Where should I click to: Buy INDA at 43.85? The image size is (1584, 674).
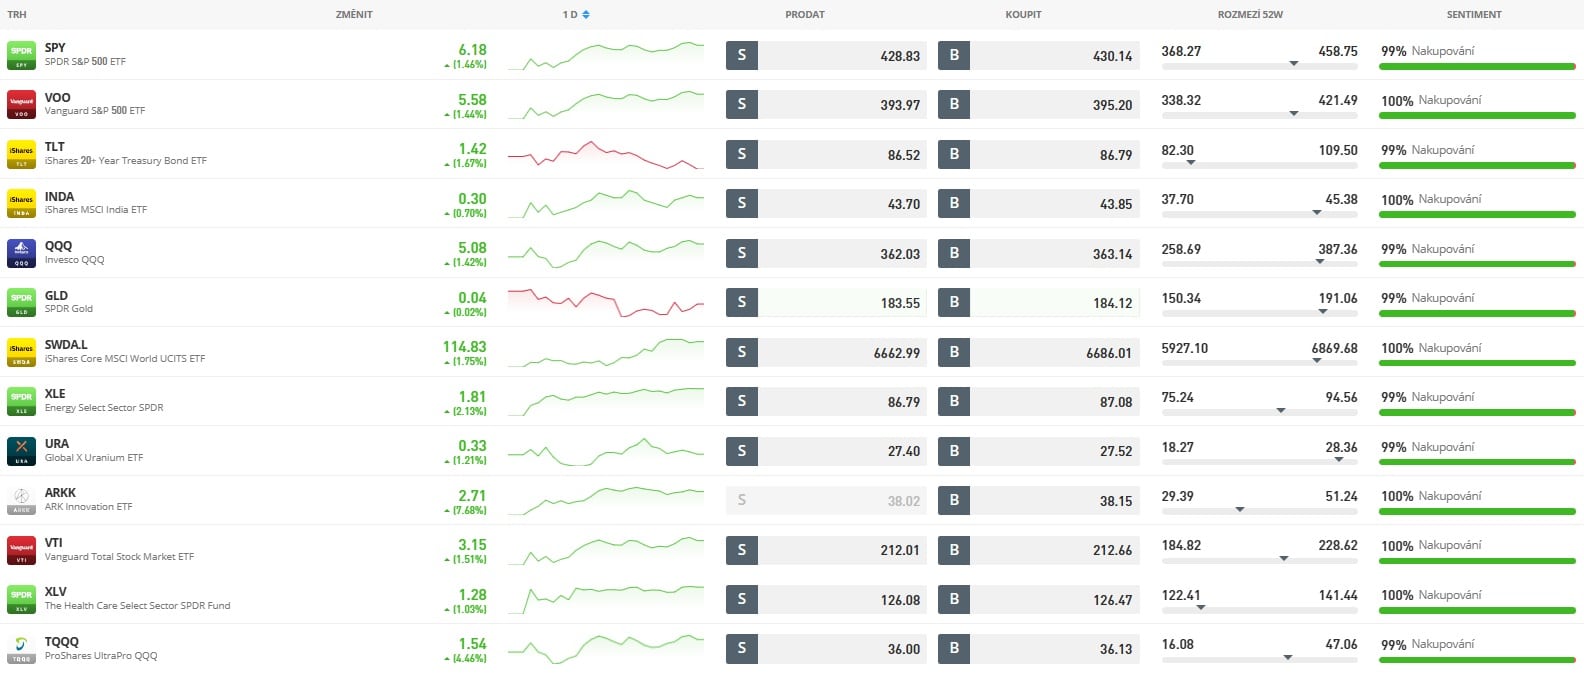[x=1038, y=203]
